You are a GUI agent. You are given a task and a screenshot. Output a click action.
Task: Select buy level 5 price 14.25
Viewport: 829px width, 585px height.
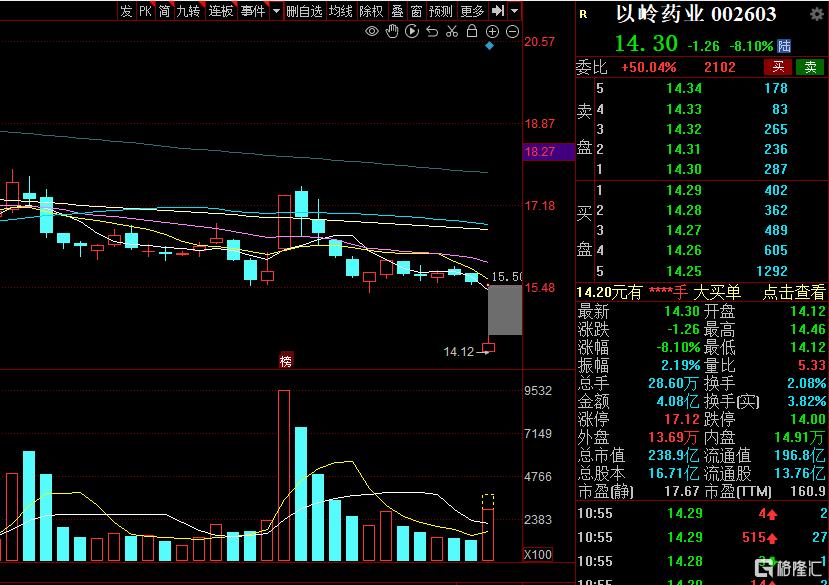point(684,271)
